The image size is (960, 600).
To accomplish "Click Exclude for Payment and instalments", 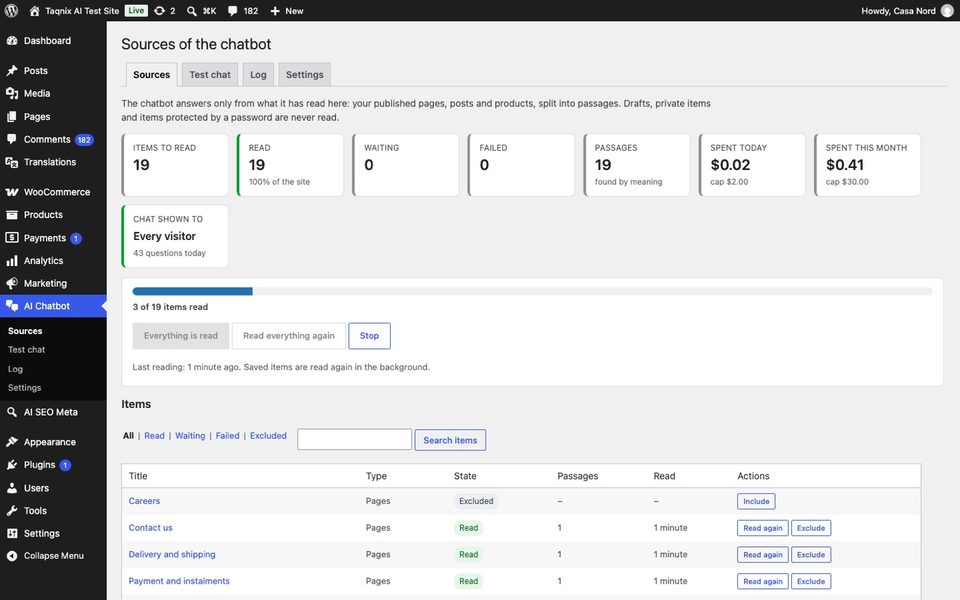I will [x=811, y=582].
